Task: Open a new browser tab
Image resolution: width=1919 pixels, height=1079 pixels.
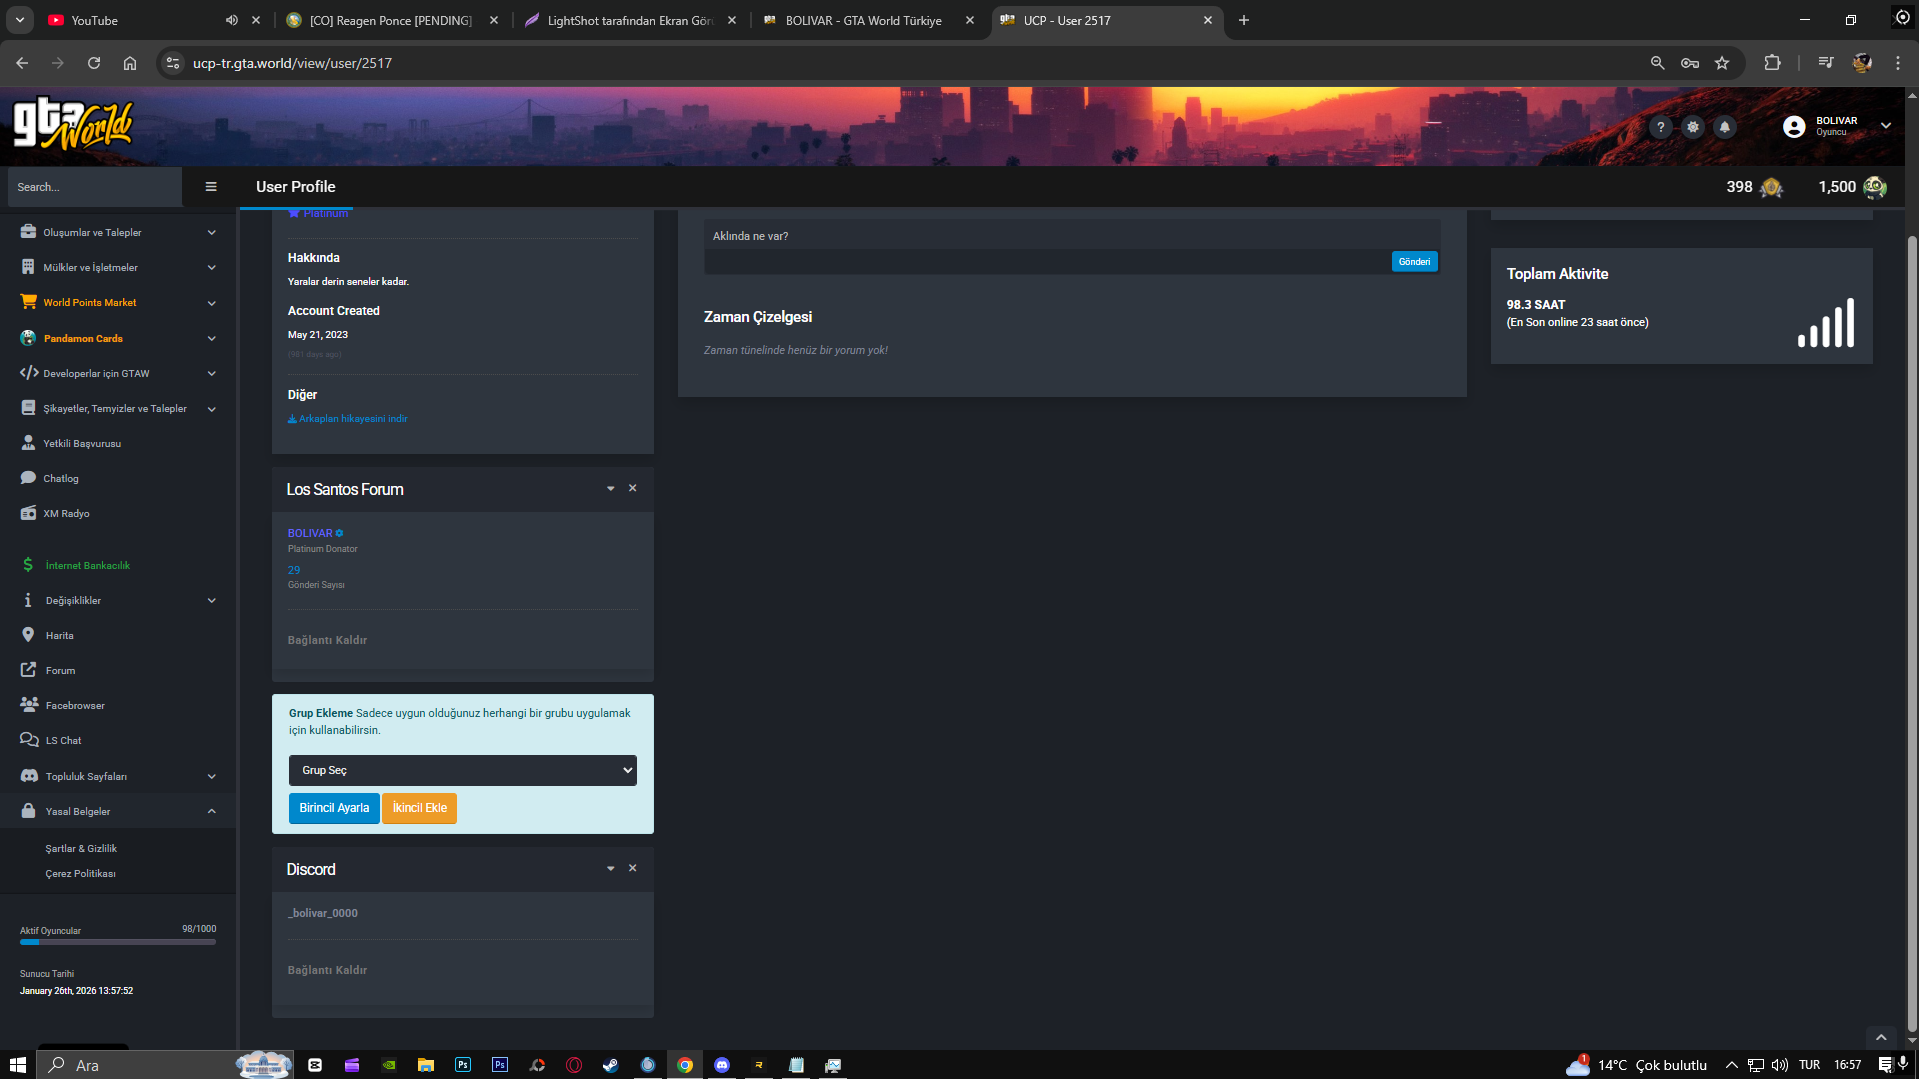Action: [1243, 20]
